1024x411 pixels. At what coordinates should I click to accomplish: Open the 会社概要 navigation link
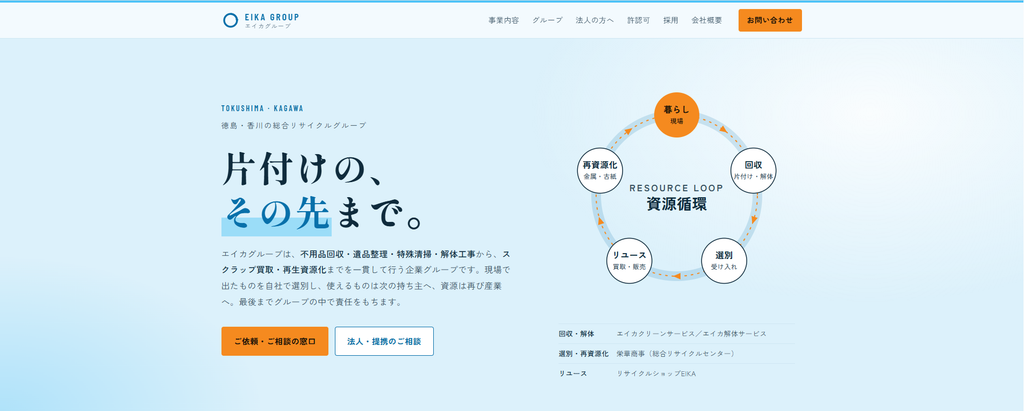click(707, 20)
